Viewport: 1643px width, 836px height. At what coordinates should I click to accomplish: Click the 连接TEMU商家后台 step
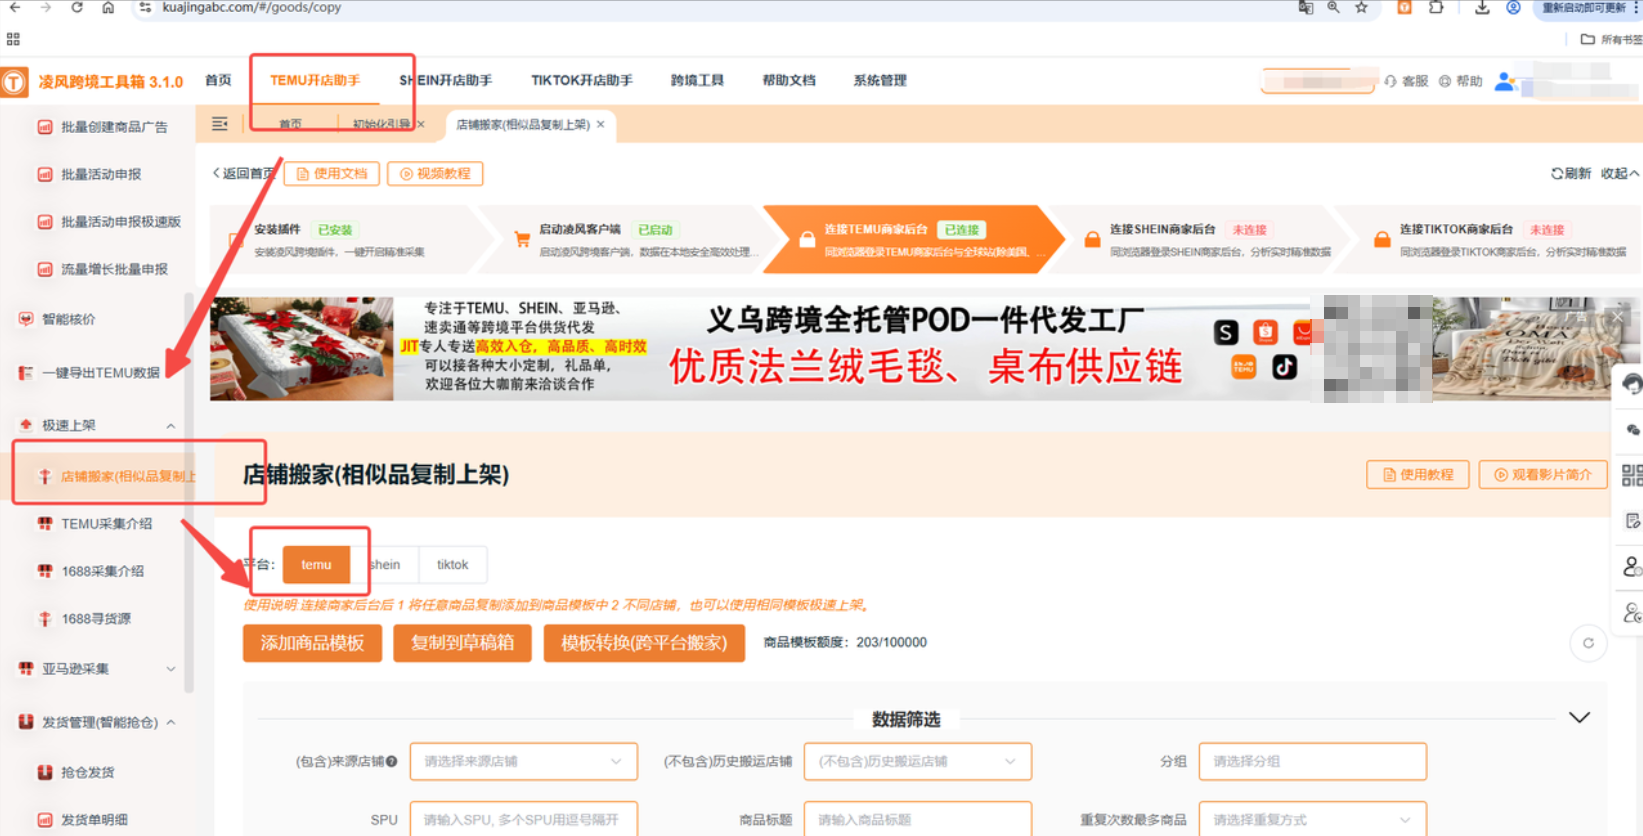(x=915, y=240)
